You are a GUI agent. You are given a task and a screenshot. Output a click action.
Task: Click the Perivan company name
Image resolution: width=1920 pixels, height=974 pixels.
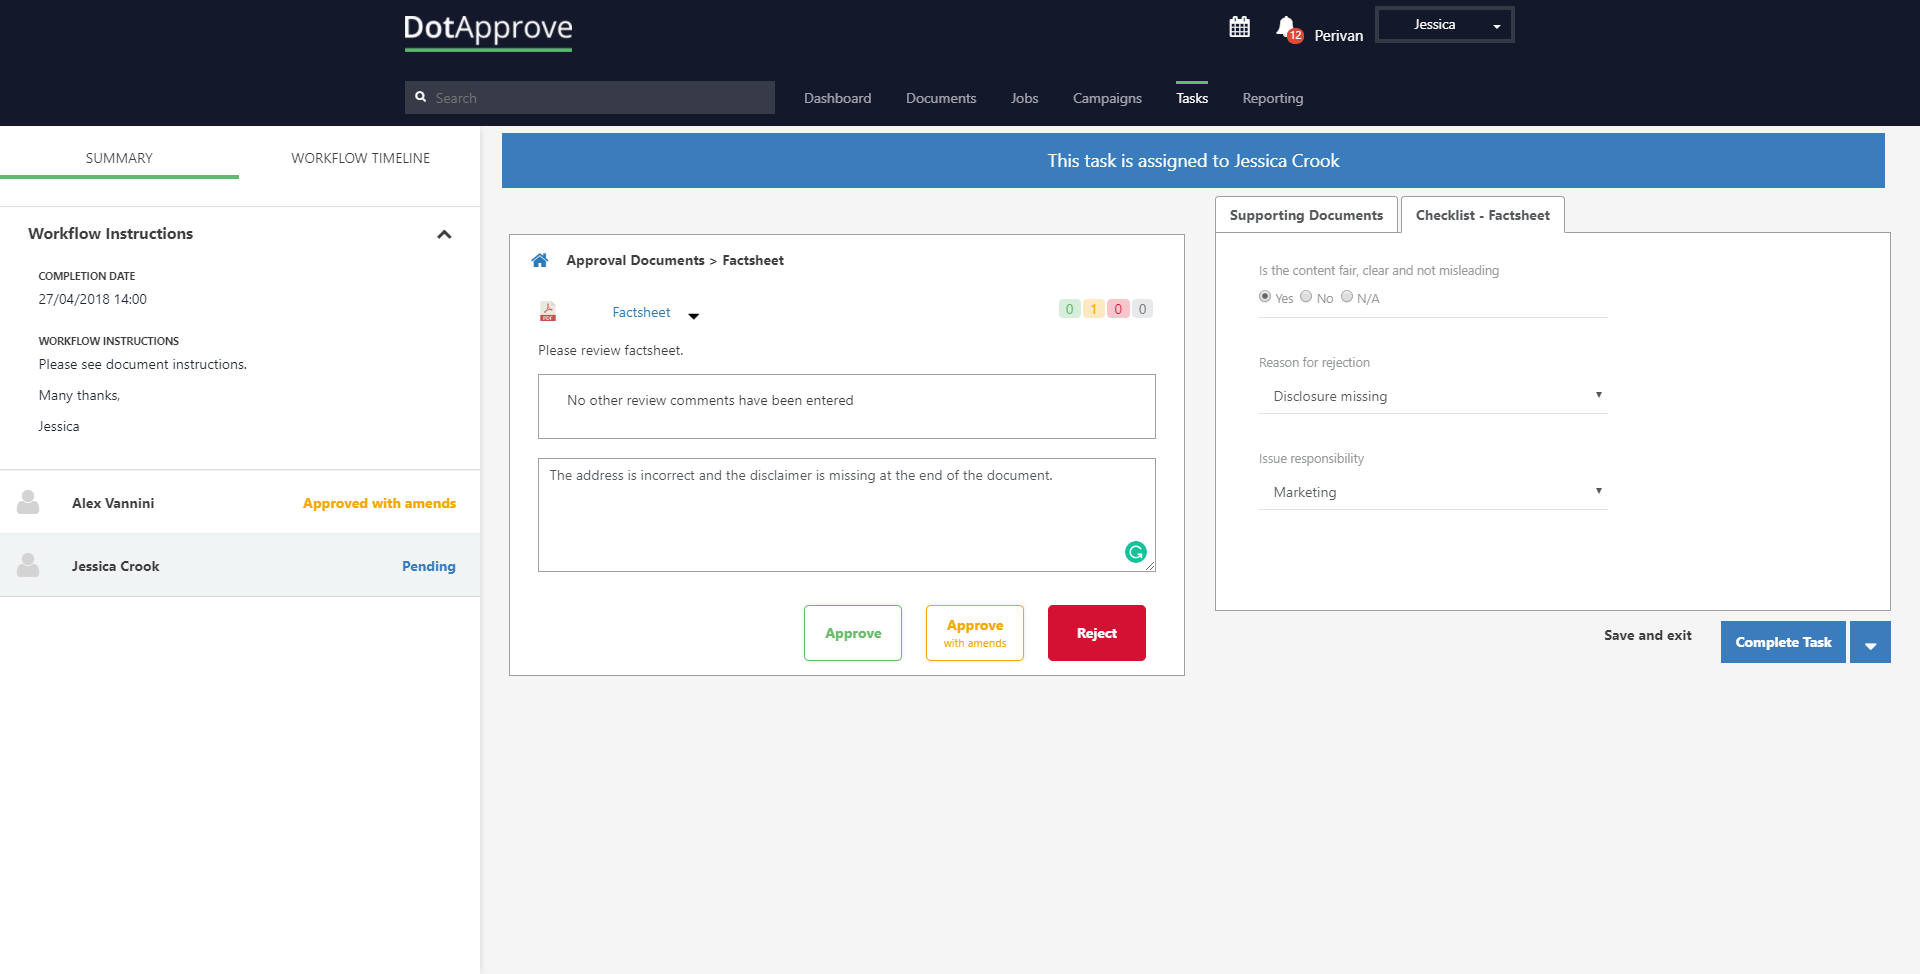tap(1338, 35)
